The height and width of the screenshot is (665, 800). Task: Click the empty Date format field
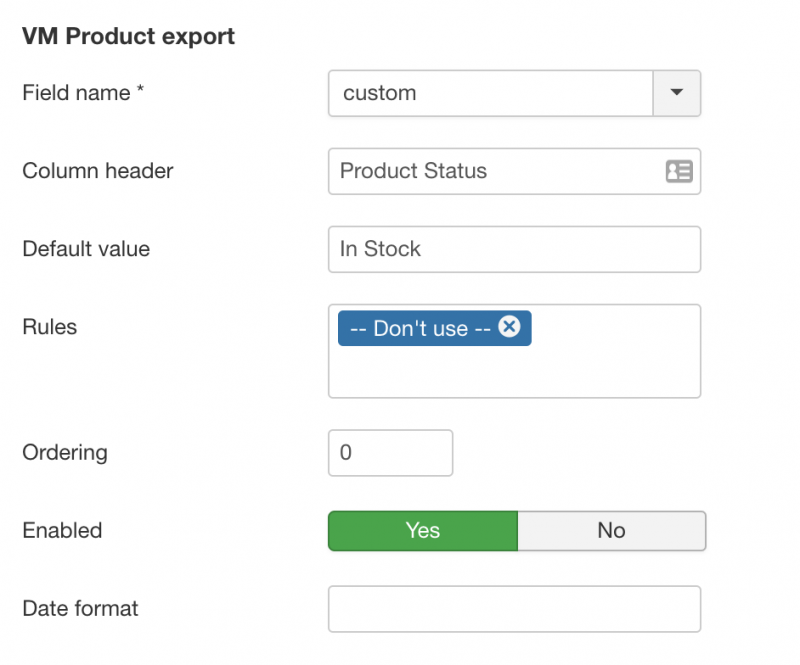pyautogui.click(x=514, y=609)
